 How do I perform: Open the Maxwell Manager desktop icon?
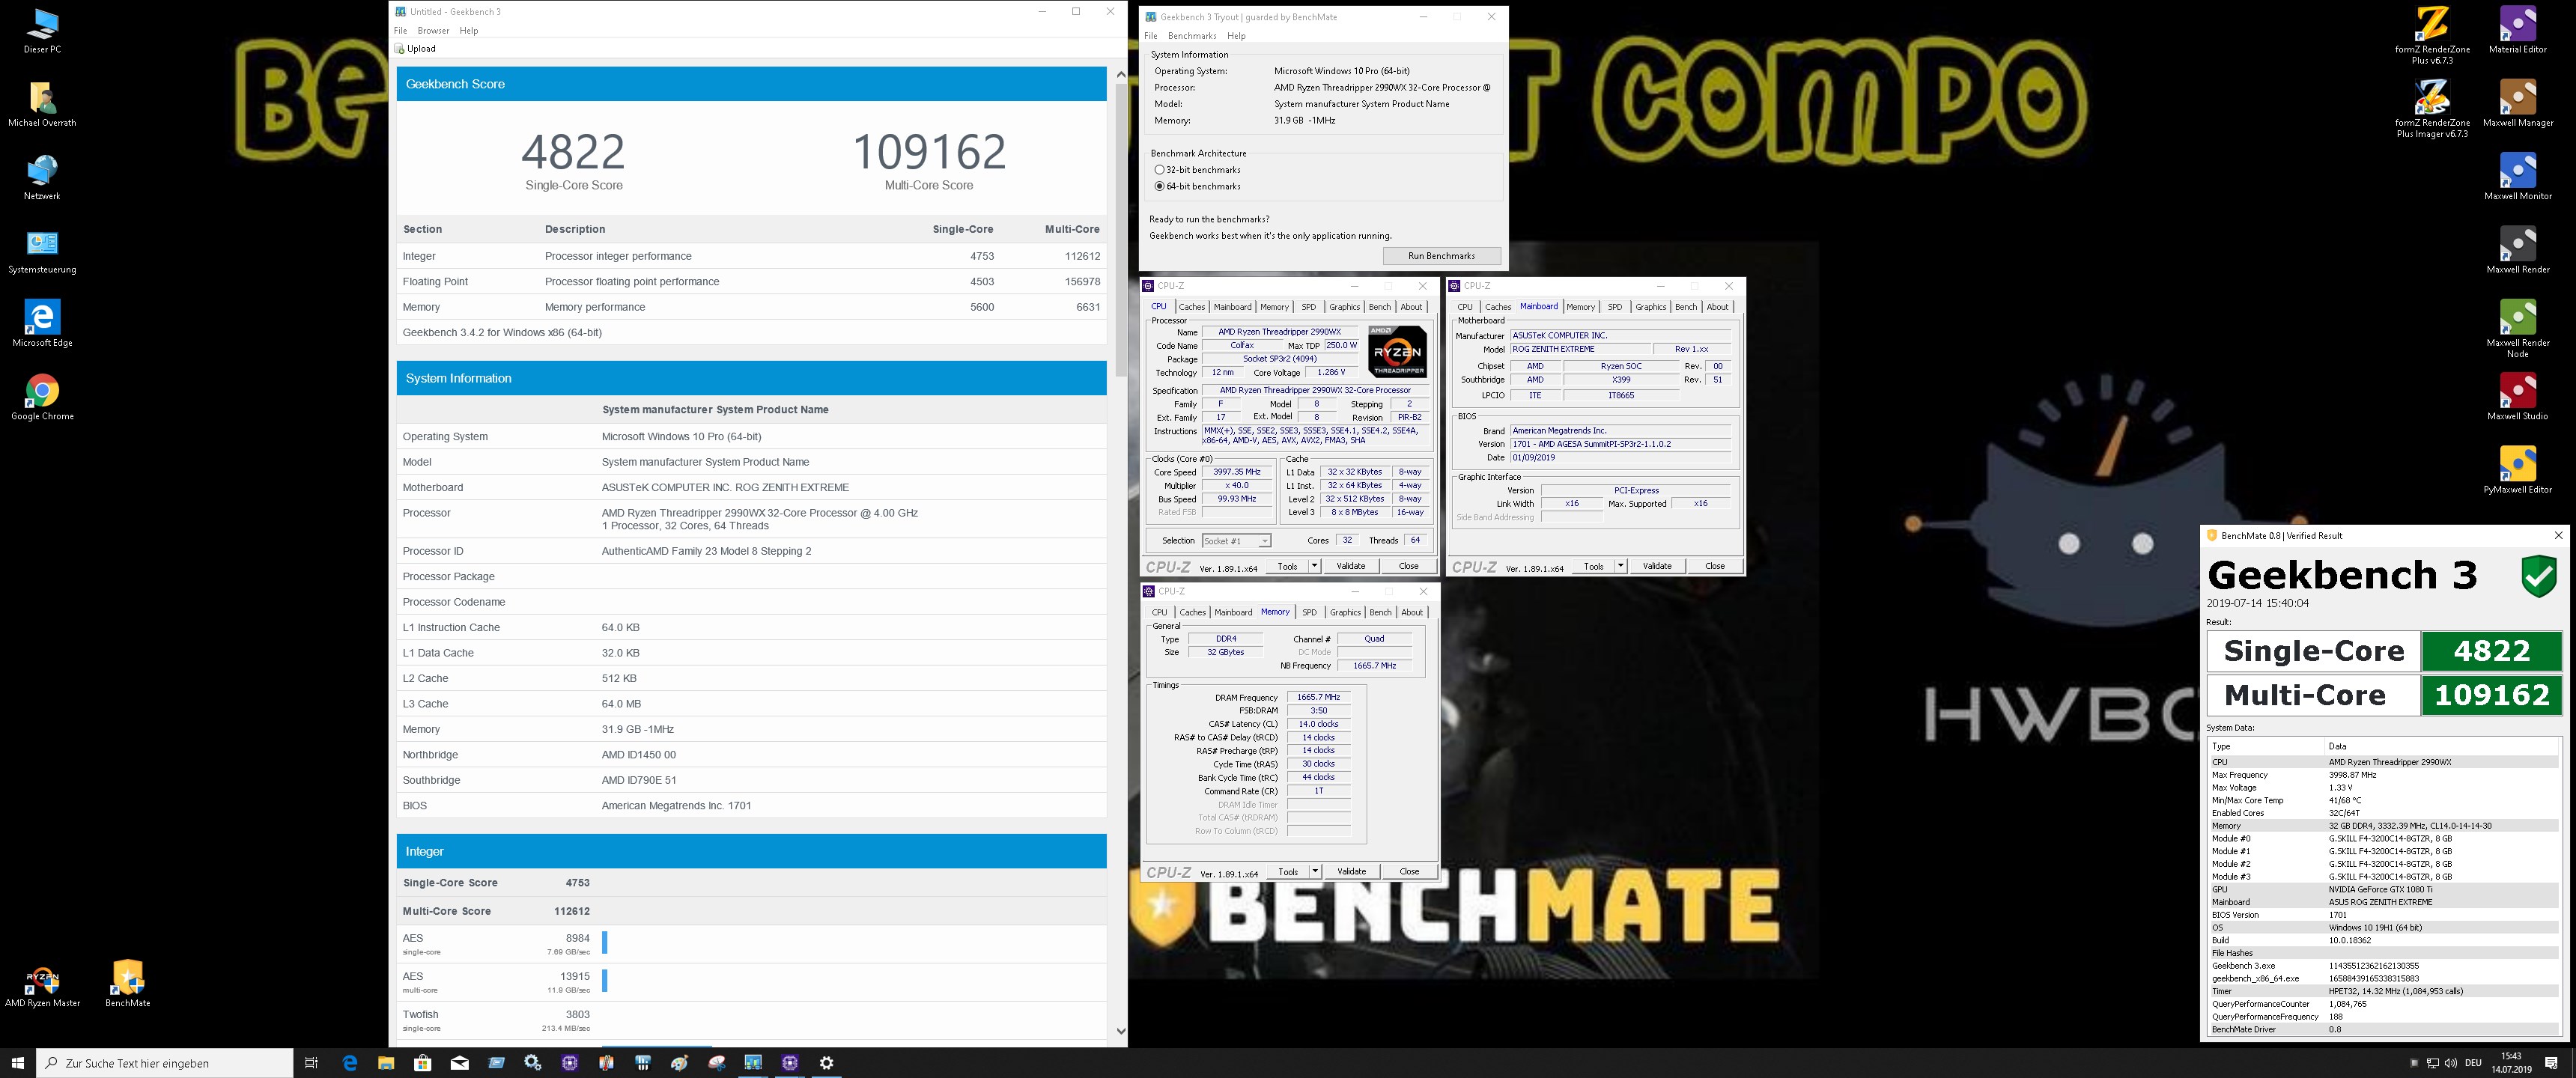click(x=2518, y=104)
